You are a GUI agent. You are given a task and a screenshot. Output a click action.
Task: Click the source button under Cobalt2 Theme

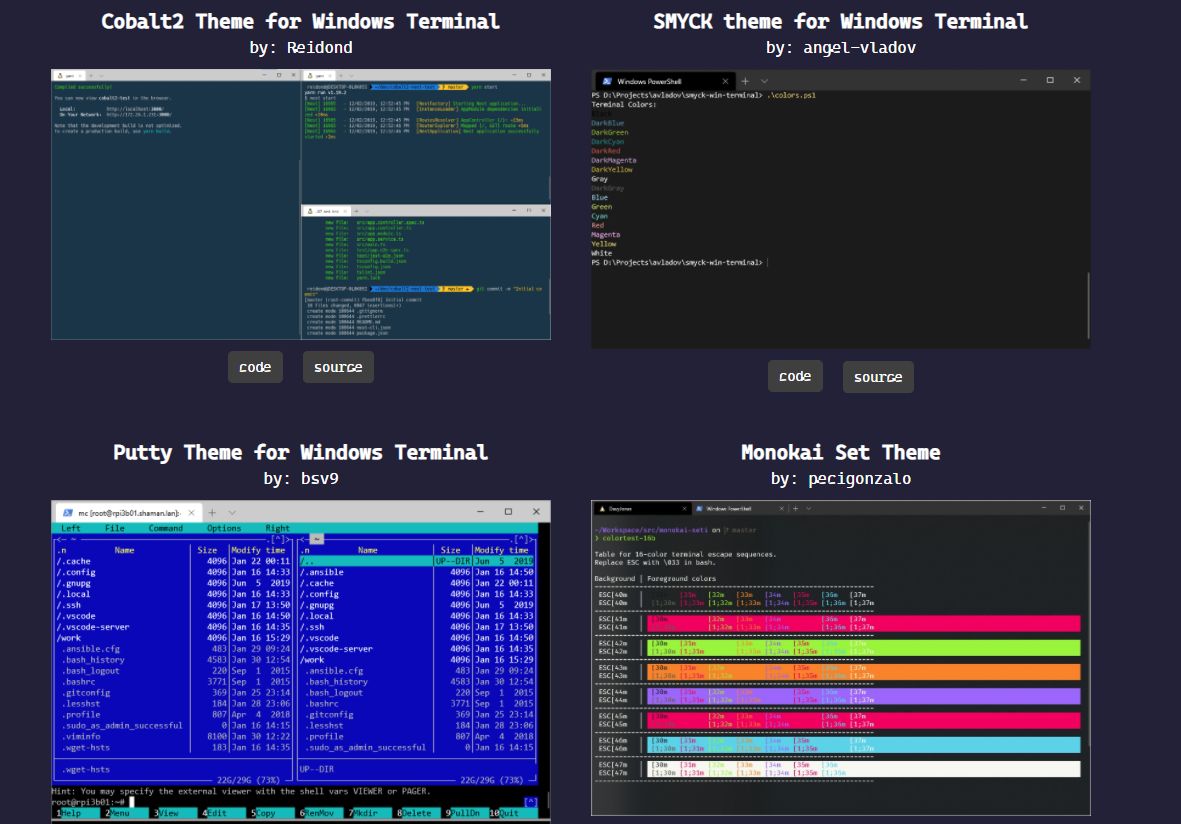(x=338, y=367)
